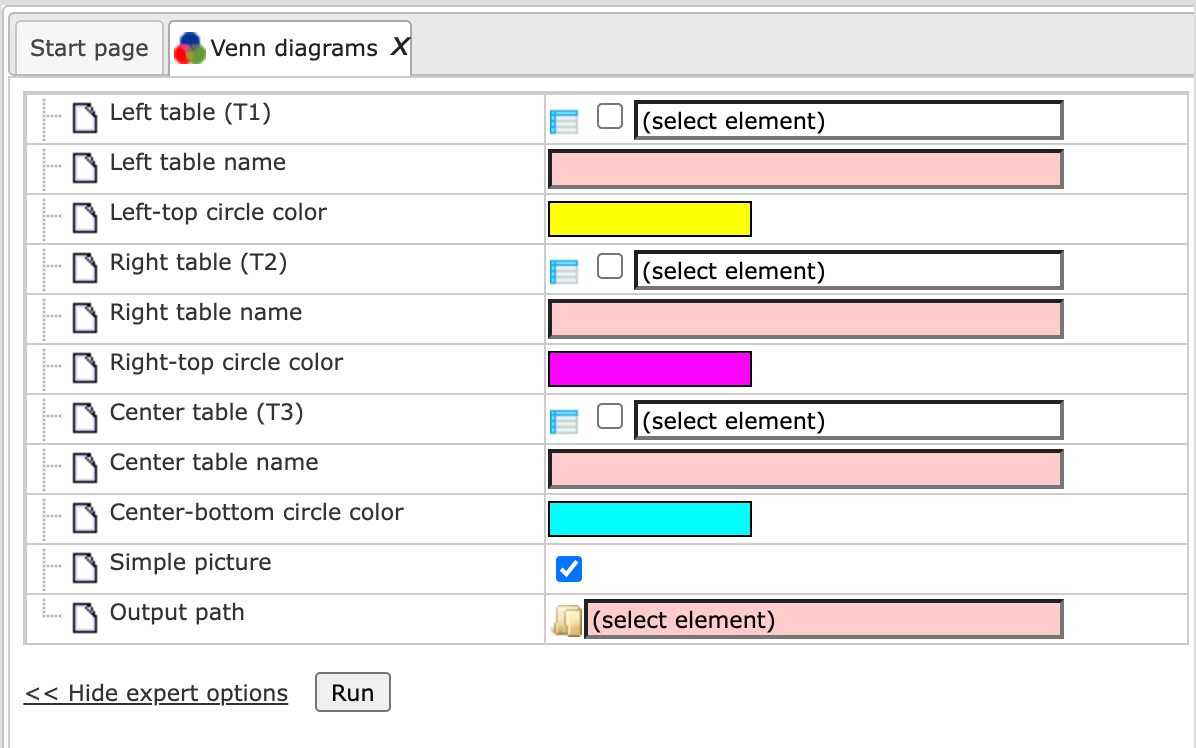Select the Left table name label
The image size is (1196, 748).
198,162
